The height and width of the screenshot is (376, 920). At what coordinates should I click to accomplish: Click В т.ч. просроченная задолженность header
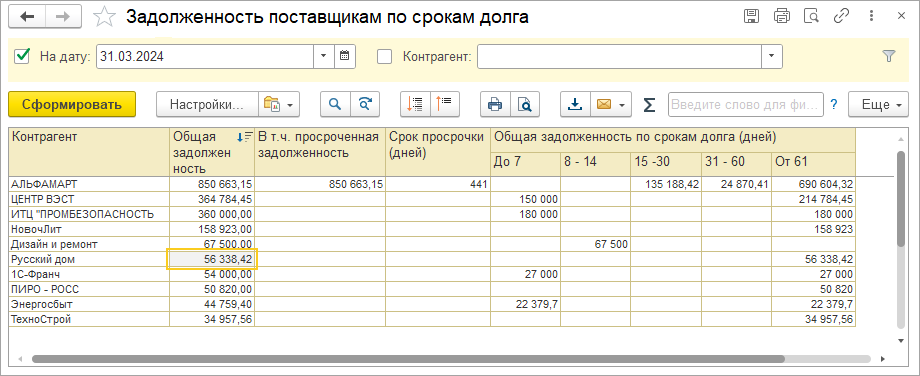320,152
